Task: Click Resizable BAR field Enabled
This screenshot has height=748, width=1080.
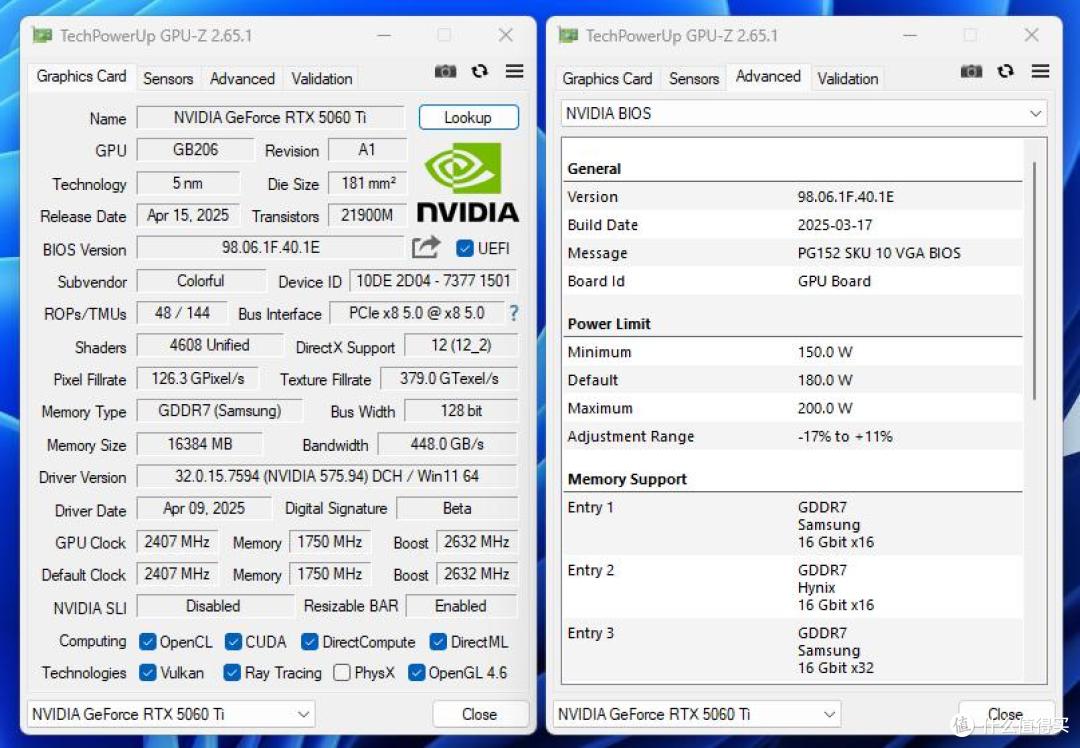Action: click(x=461, y=606)
